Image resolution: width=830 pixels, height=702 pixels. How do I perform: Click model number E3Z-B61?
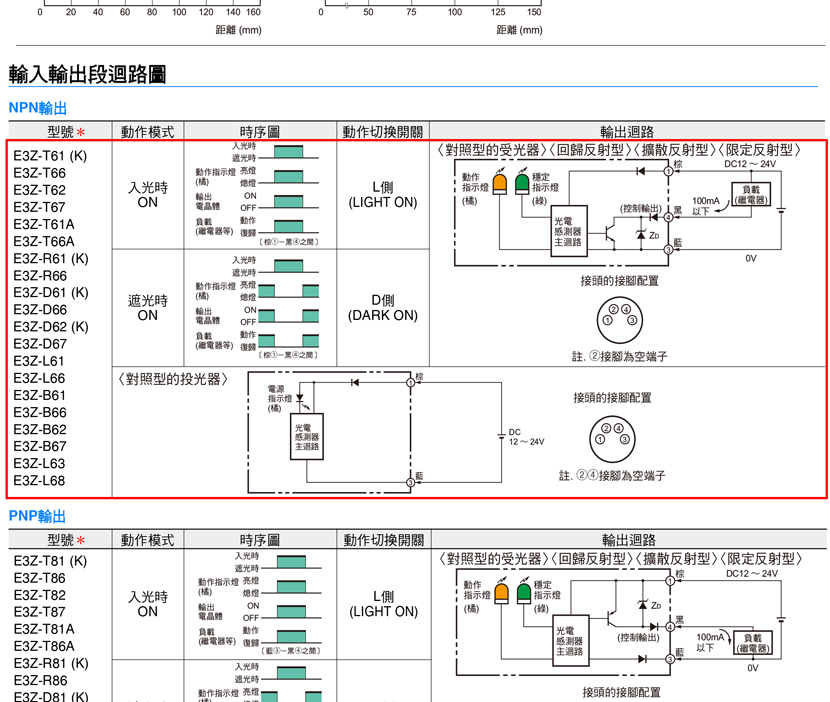(40, 395)
